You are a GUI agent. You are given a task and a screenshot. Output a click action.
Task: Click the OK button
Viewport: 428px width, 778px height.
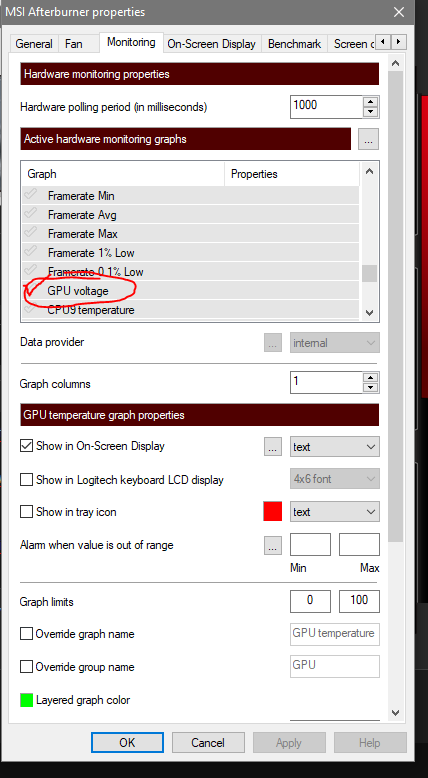[127, 743]
